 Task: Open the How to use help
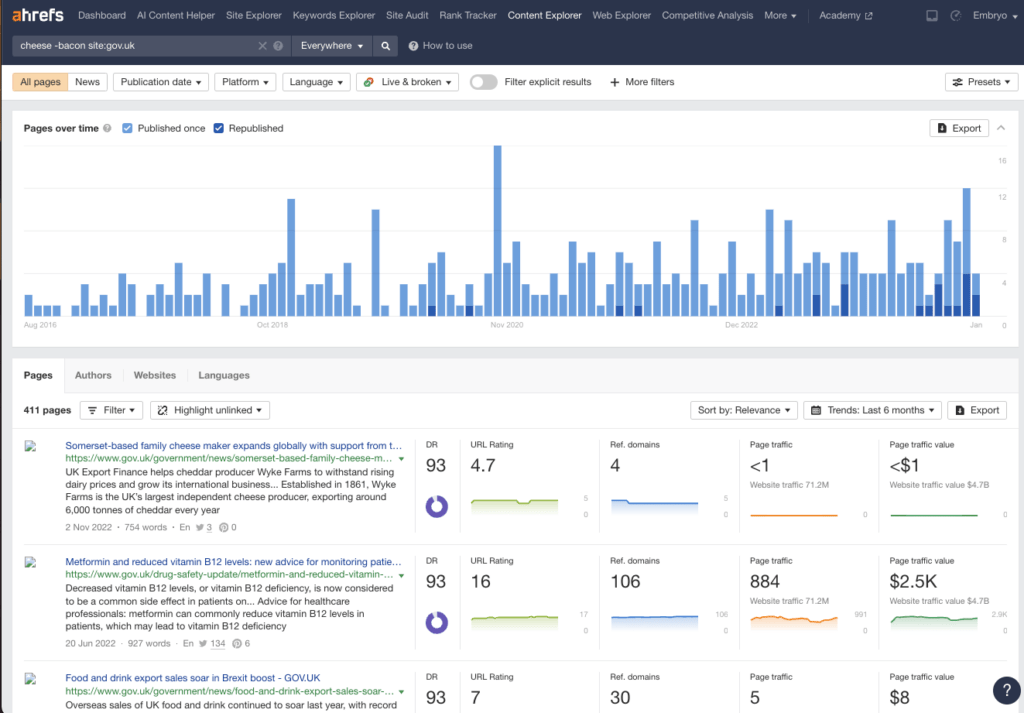[x=440, y=46]
